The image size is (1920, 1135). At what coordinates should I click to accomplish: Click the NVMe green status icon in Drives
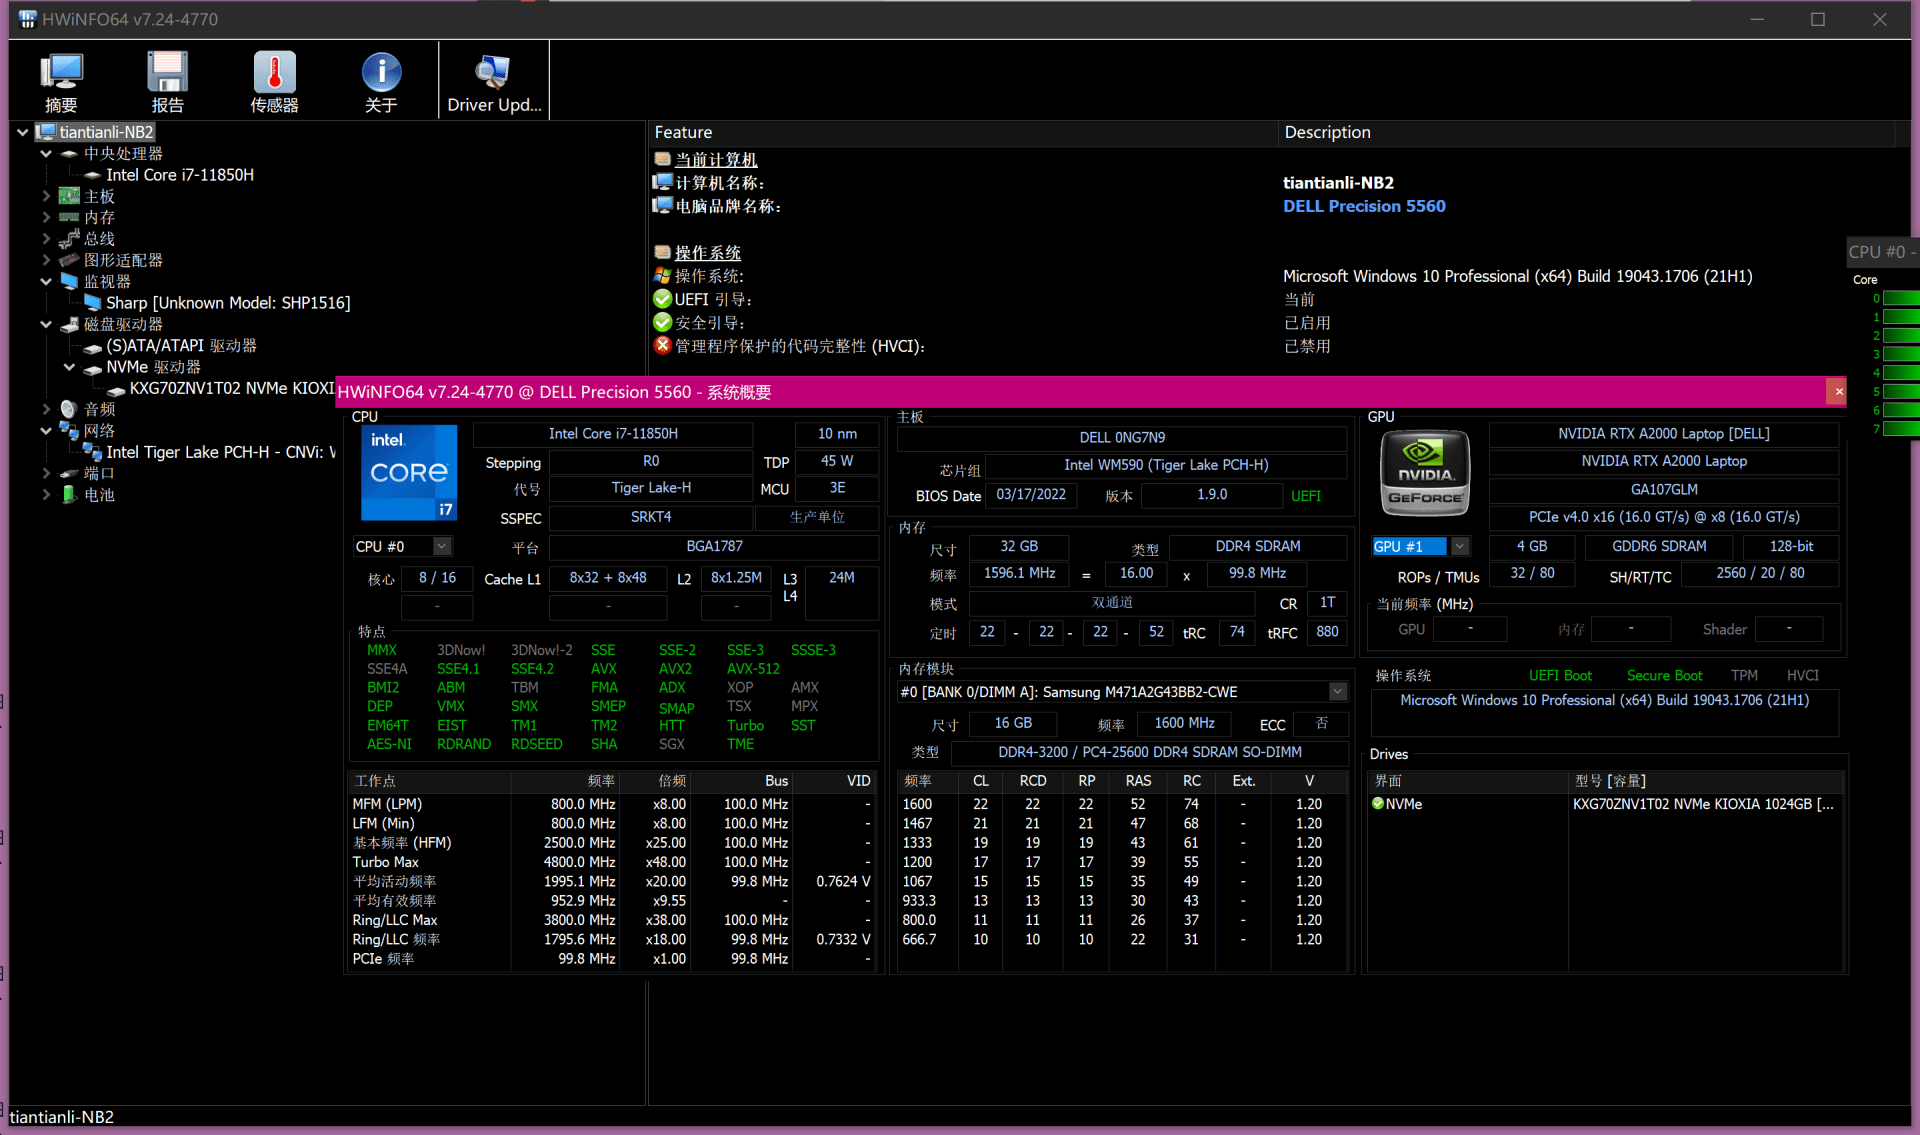pos(1378,804)
